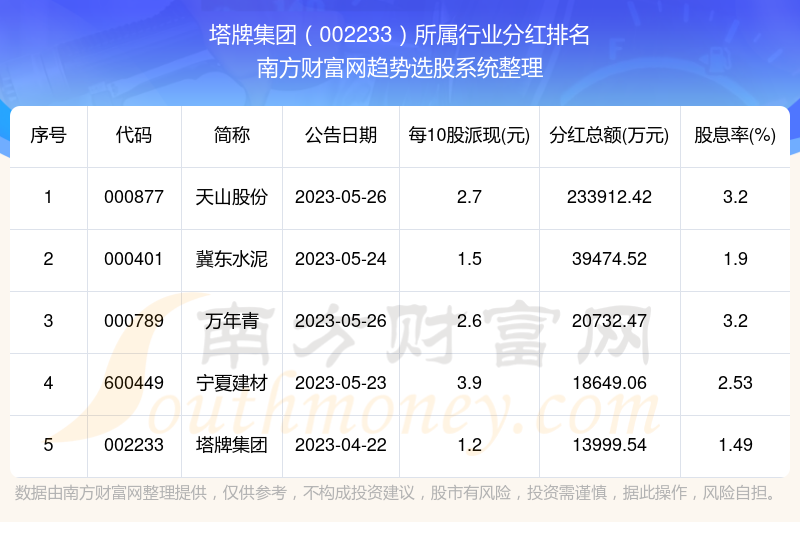The height and width of the screenshot is (544, 800).
Task: Click company name 塔牌集团 in table row
Action: [232, 445]
